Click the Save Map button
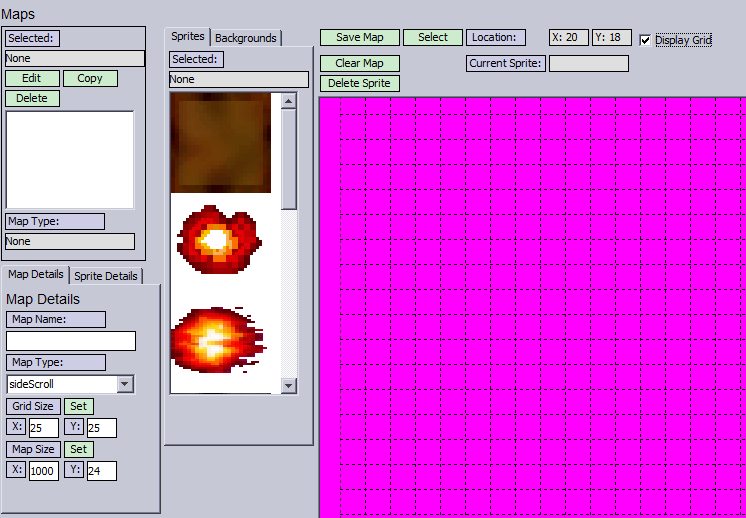This screenshot has height=518, width=746. [360, 38]
